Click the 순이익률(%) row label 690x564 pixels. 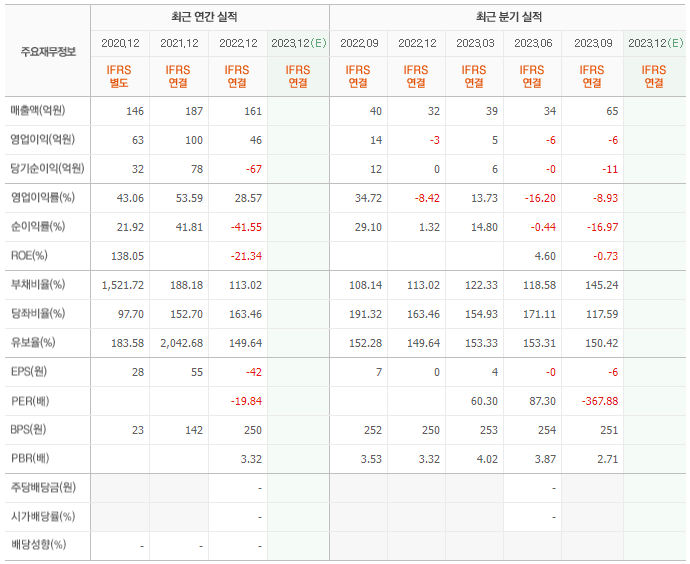(x=38, y=227)
